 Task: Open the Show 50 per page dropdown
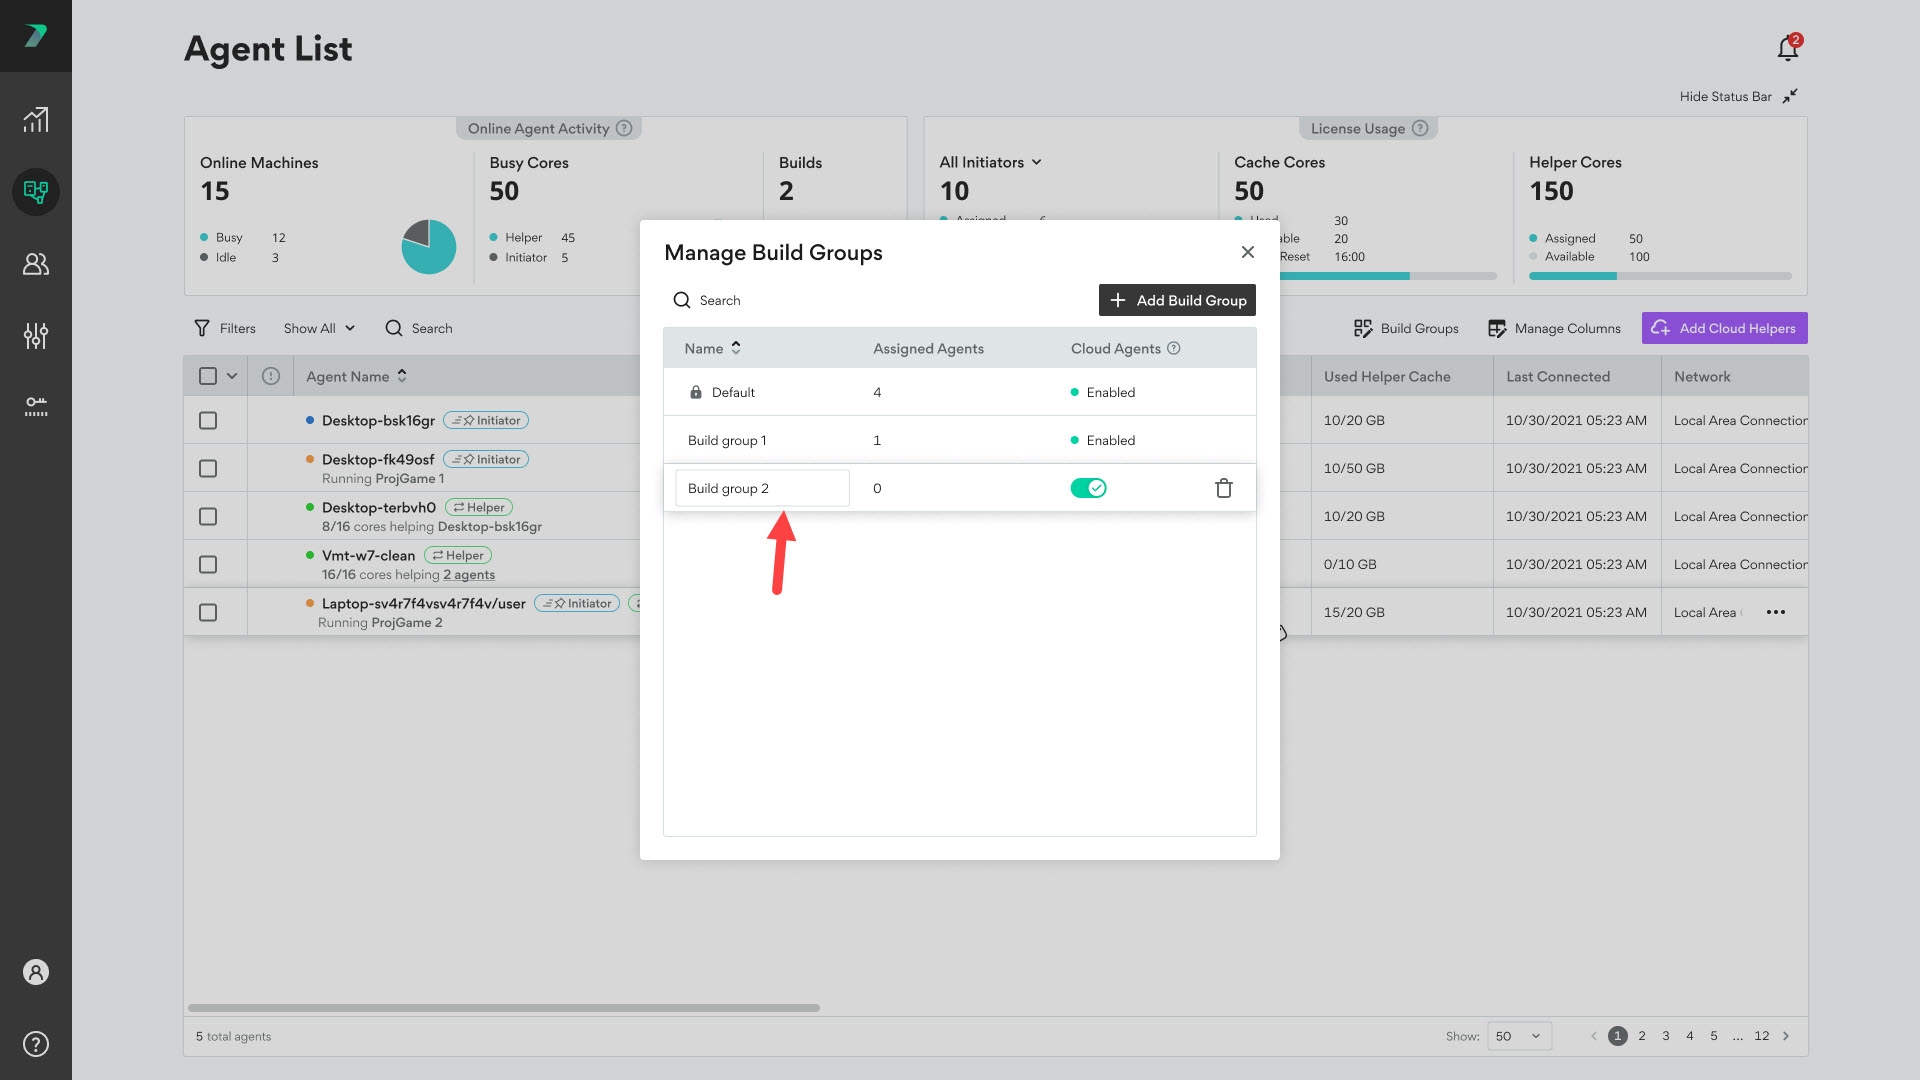[1519, 1036]
